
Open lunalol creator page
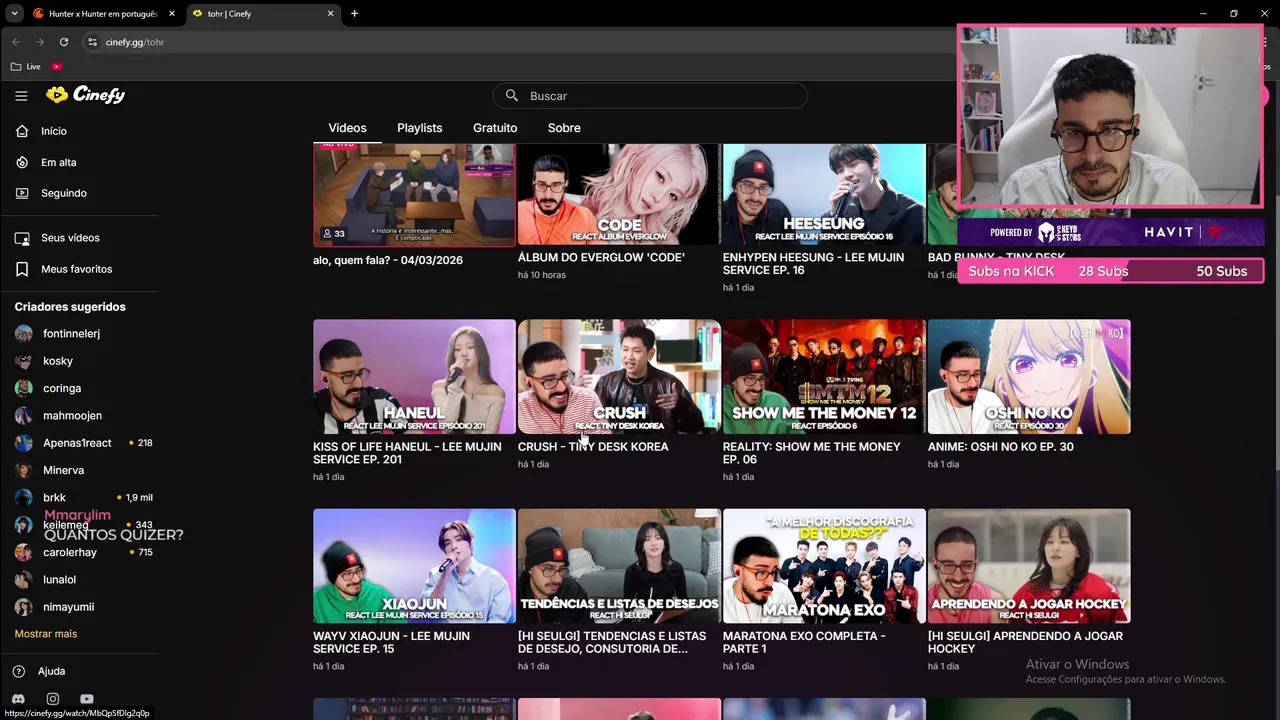[59, 580]
